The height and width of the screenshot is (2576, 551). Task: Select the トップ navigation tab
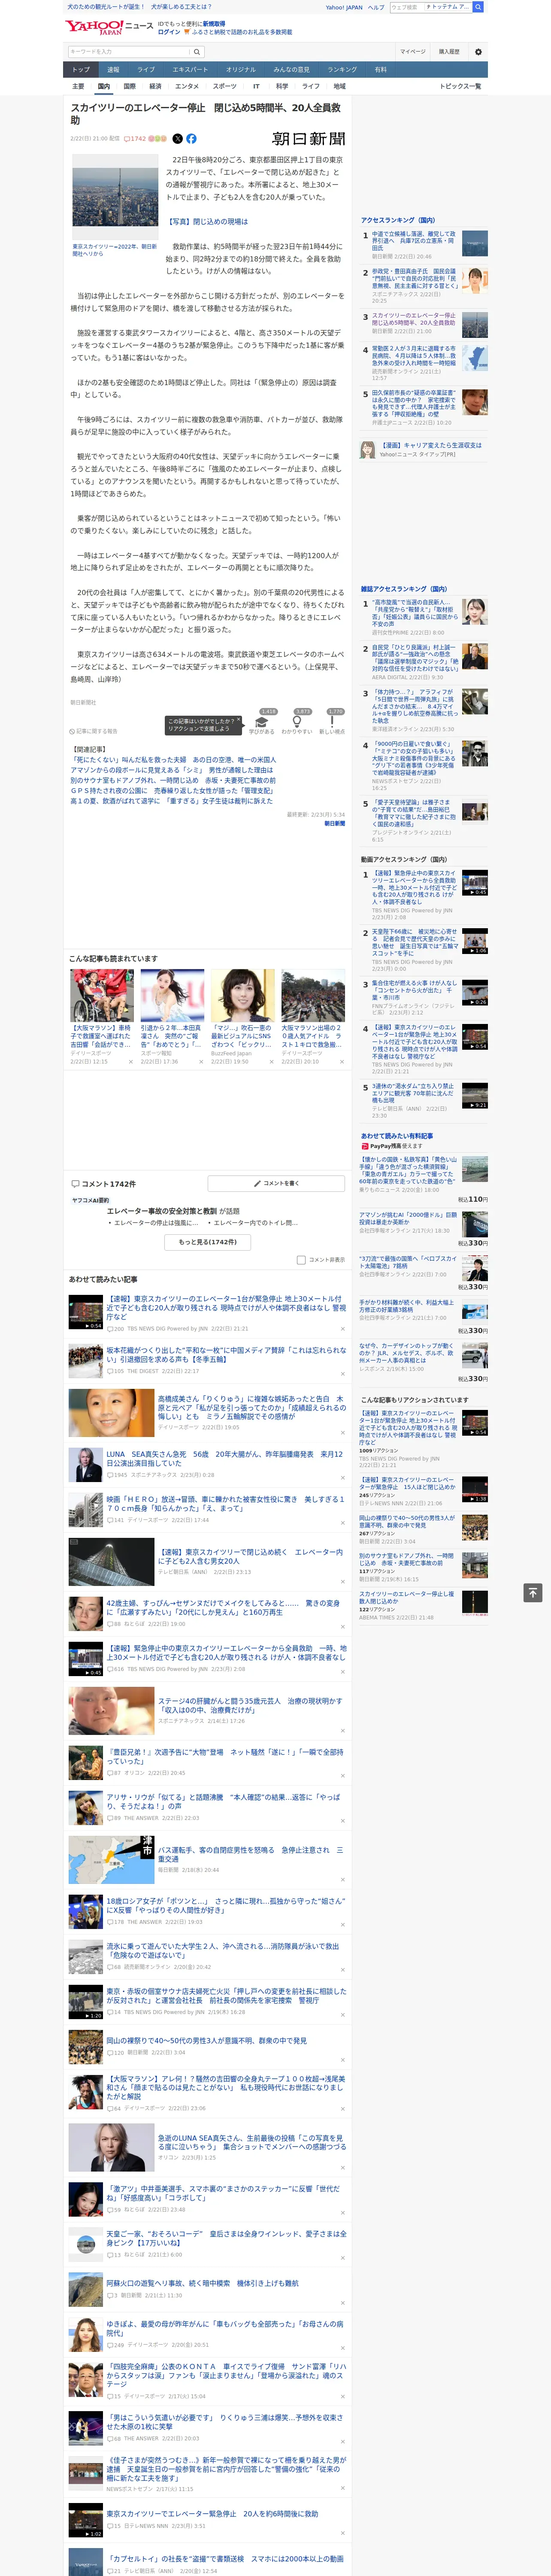(x=81, y=70)
